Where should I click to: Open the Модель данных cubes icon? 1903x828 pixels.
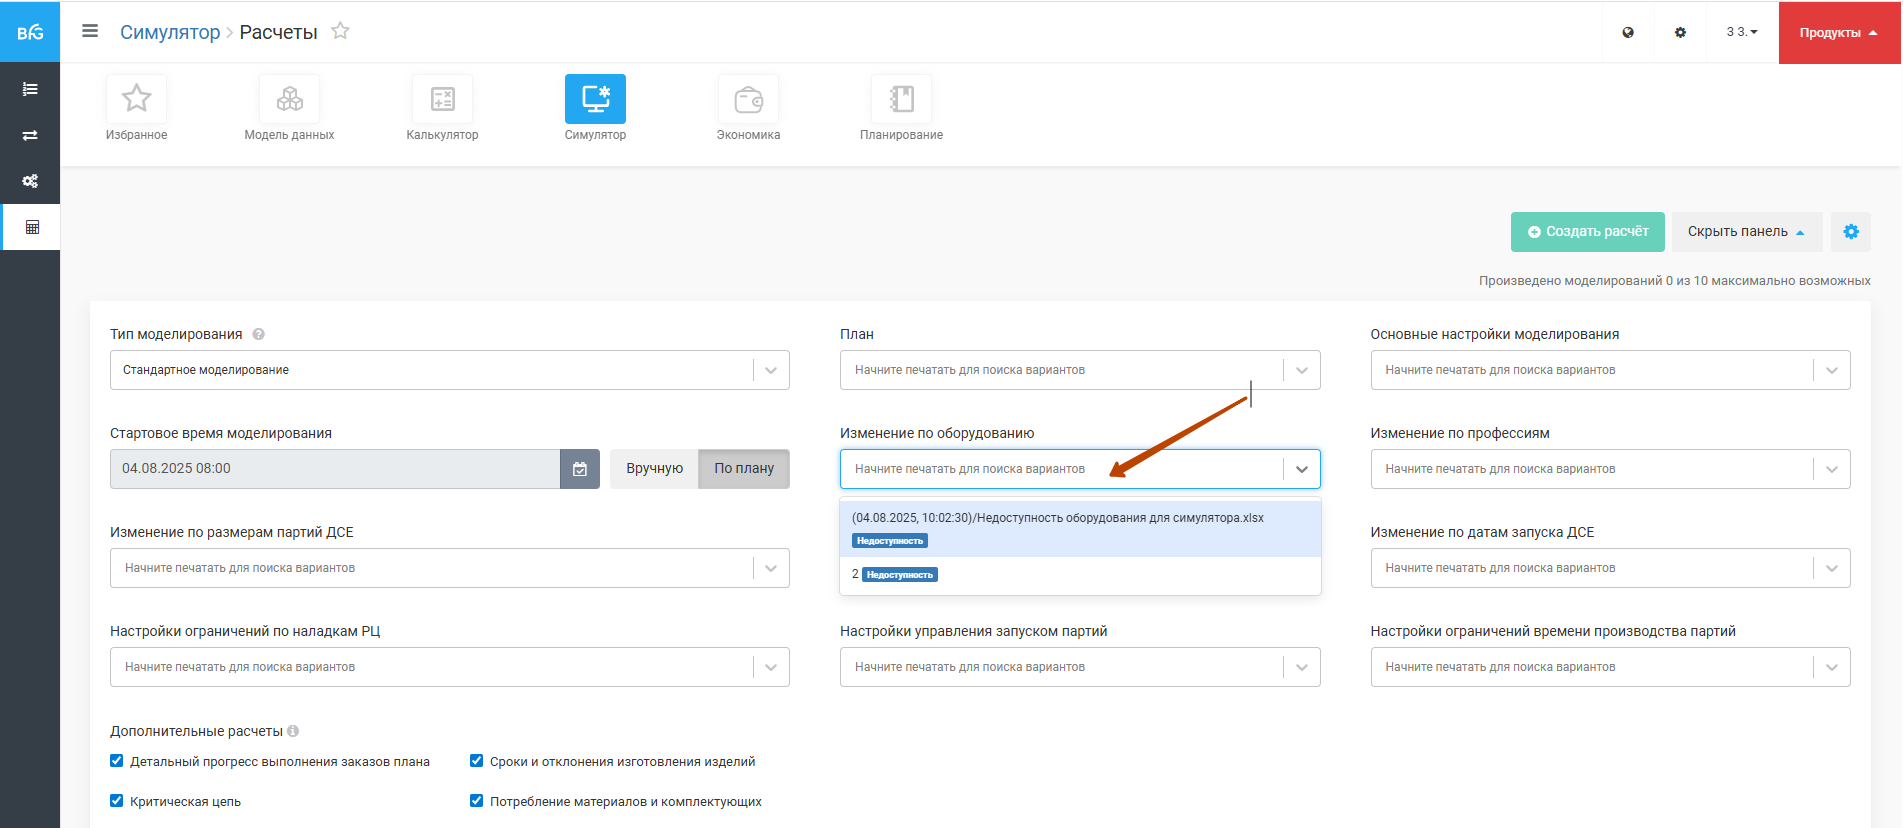pos(289,99)
